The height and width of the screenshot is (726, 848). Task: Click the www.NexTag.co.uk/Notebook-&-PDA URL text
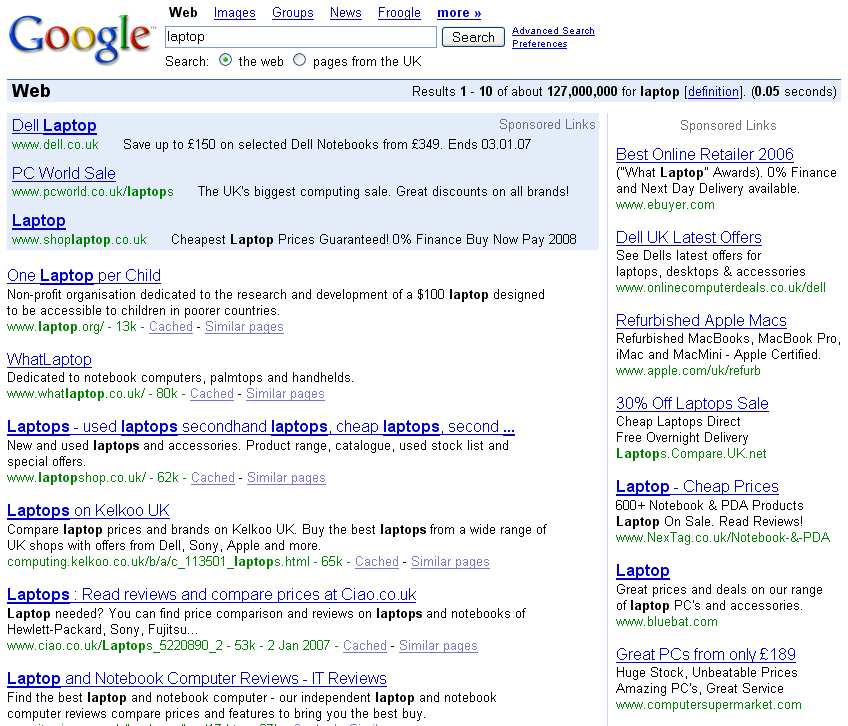point(723,538)
